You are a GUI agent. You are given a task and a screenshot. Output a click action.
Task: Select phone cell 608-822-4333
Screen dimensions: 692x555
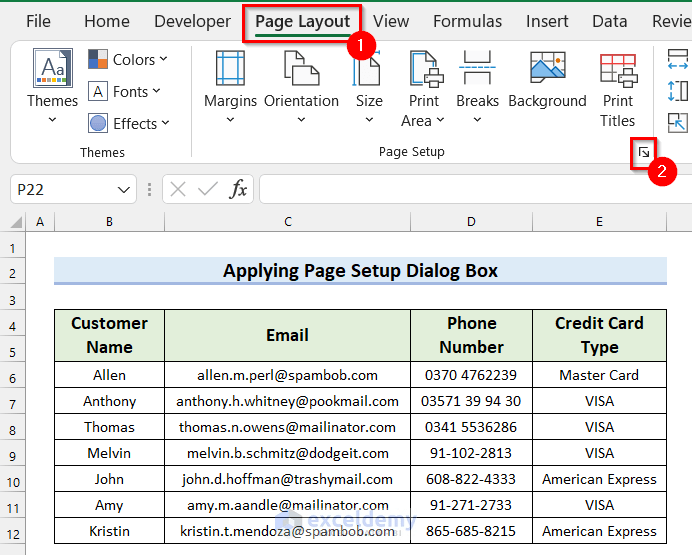click(x=471, y=479)
